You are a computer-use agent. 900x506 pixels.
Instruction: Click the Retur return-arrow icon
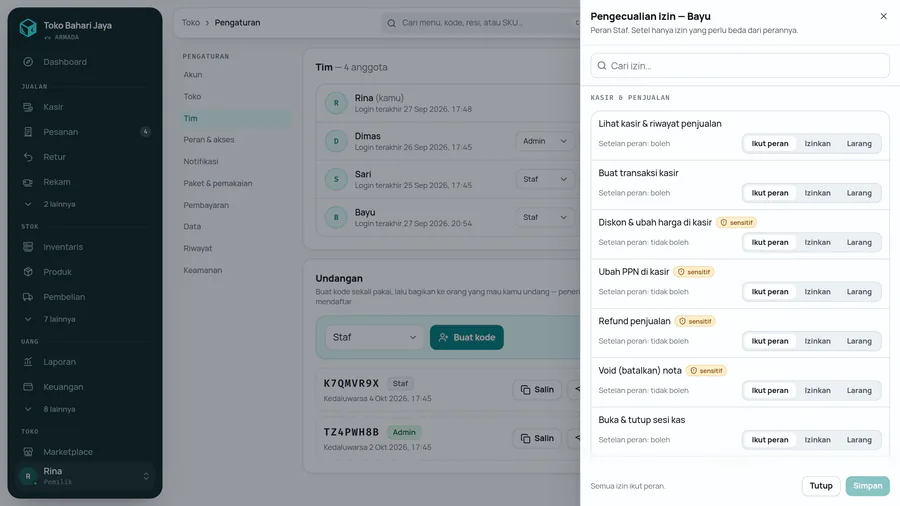click(28, 157)
